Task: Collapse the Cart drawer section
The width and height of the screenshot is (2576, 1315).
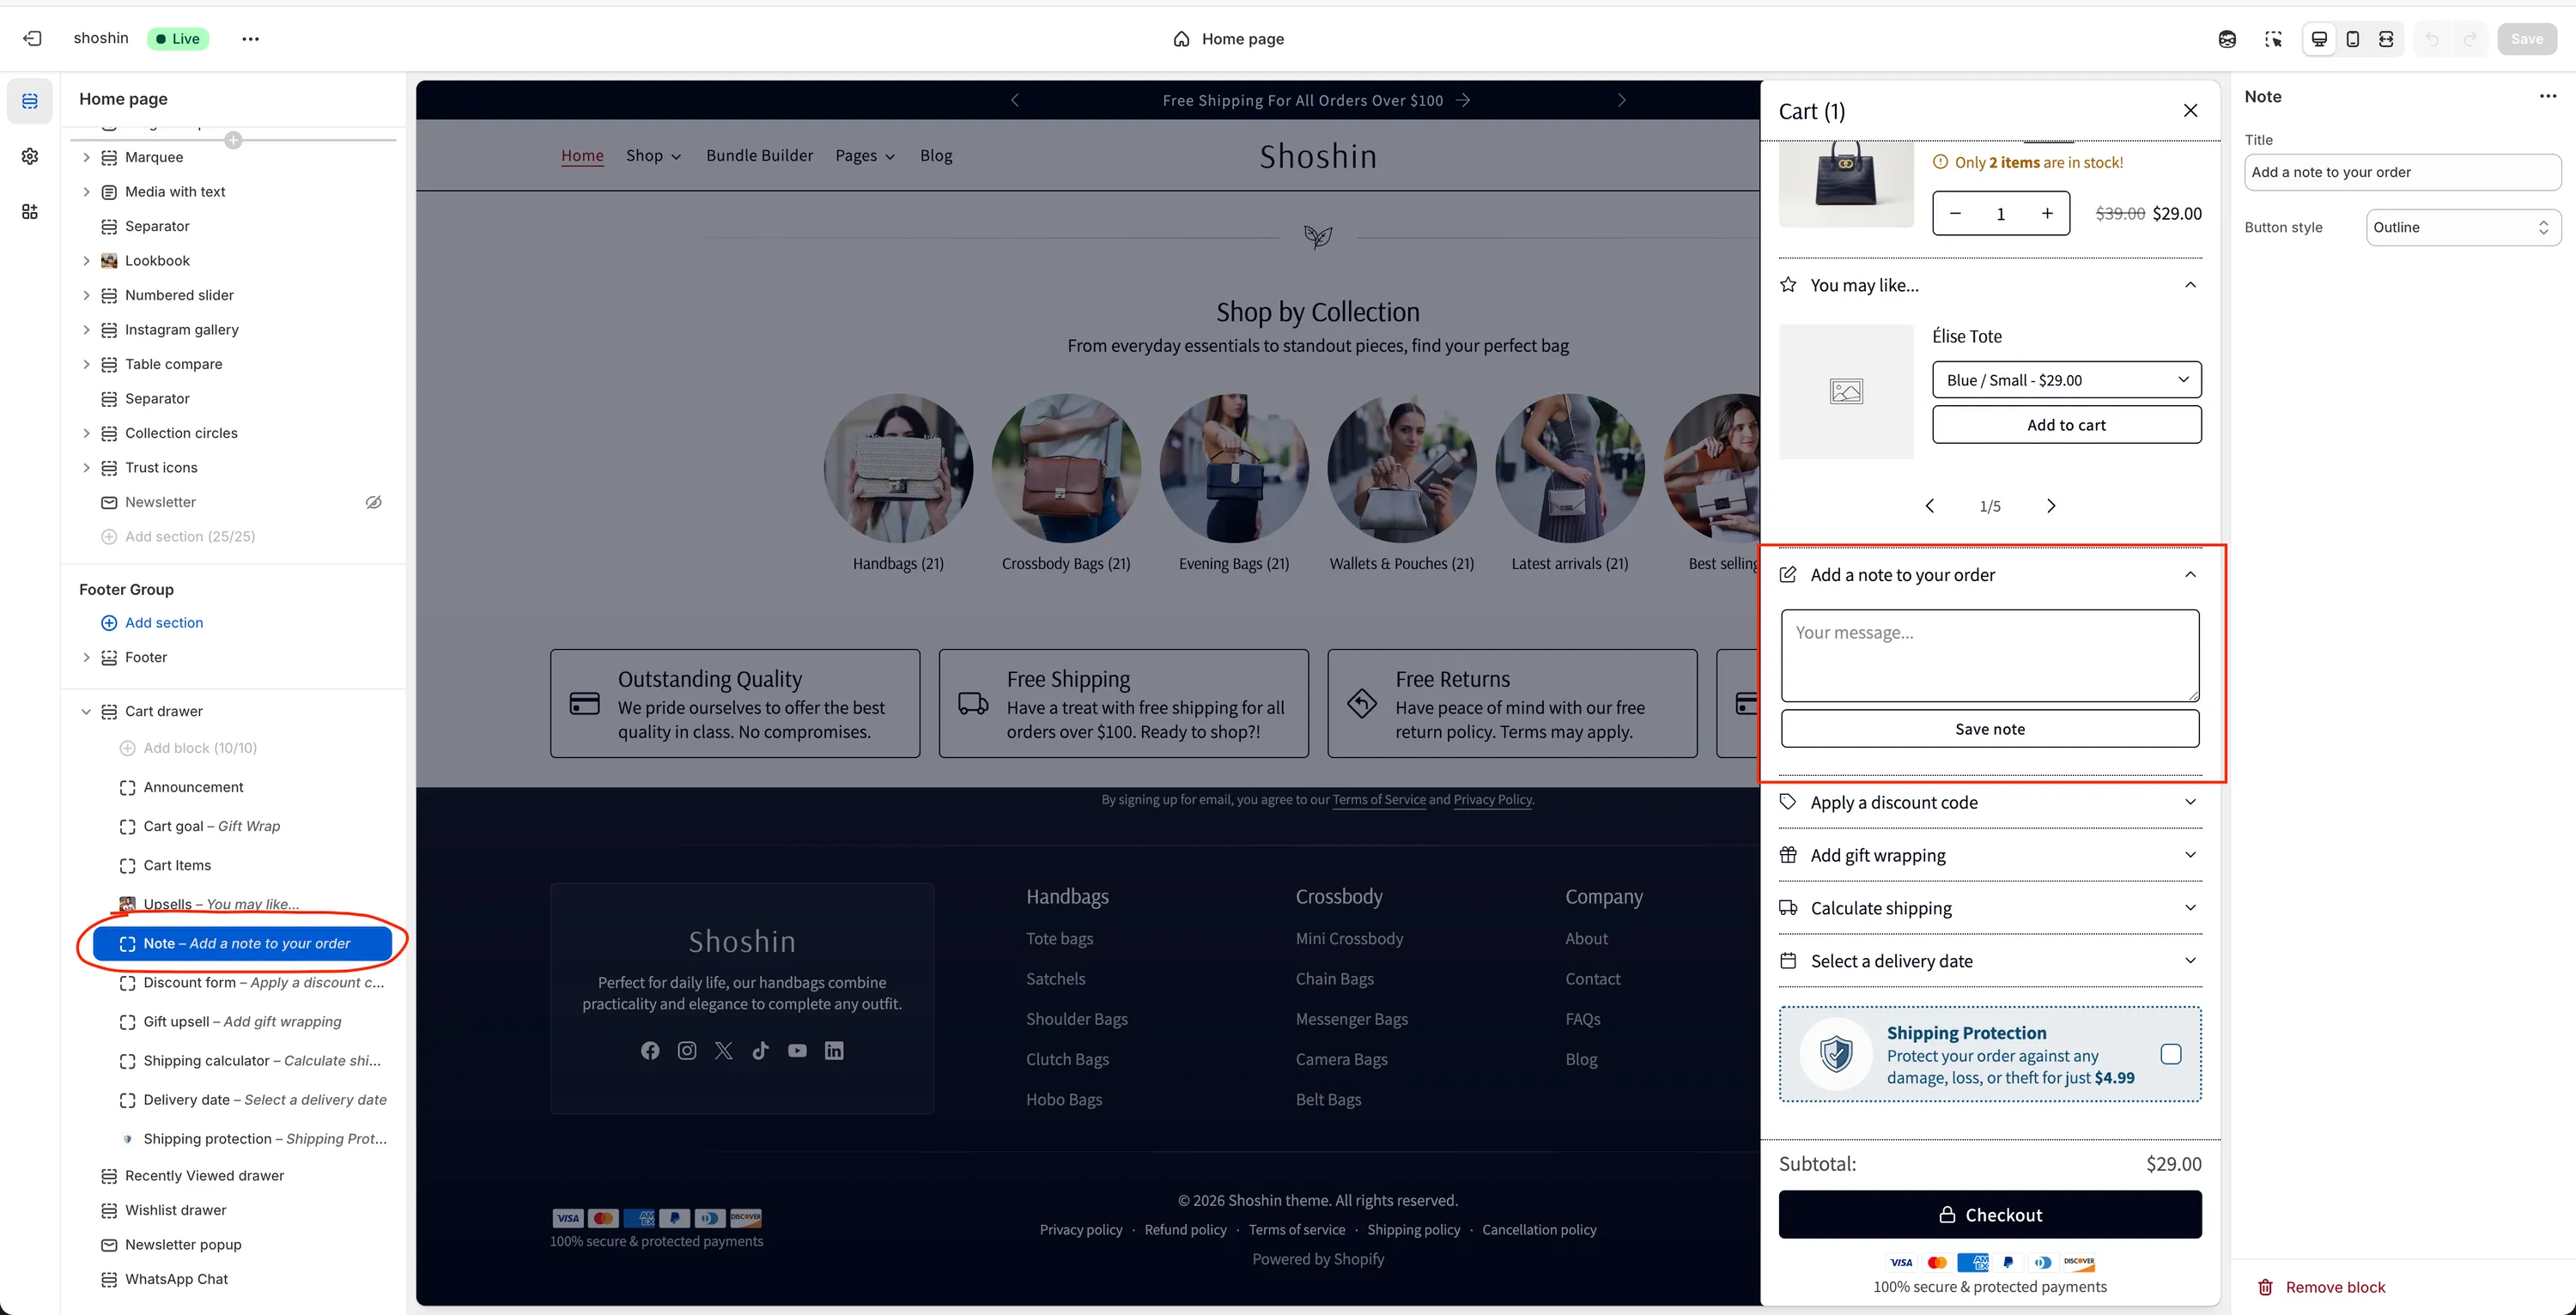Action: coord(86,711)
